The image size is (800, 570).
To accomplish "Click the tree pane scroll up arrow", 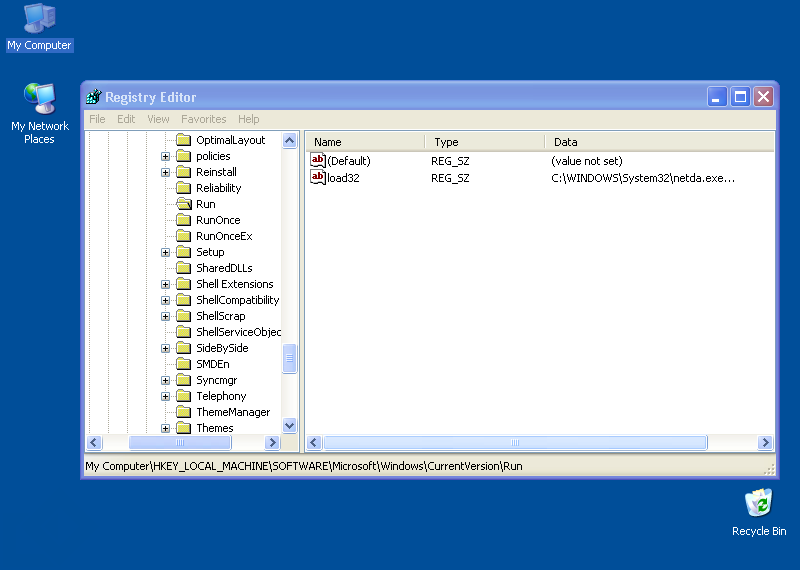I will pyautogui.click(x=289, y=140).
